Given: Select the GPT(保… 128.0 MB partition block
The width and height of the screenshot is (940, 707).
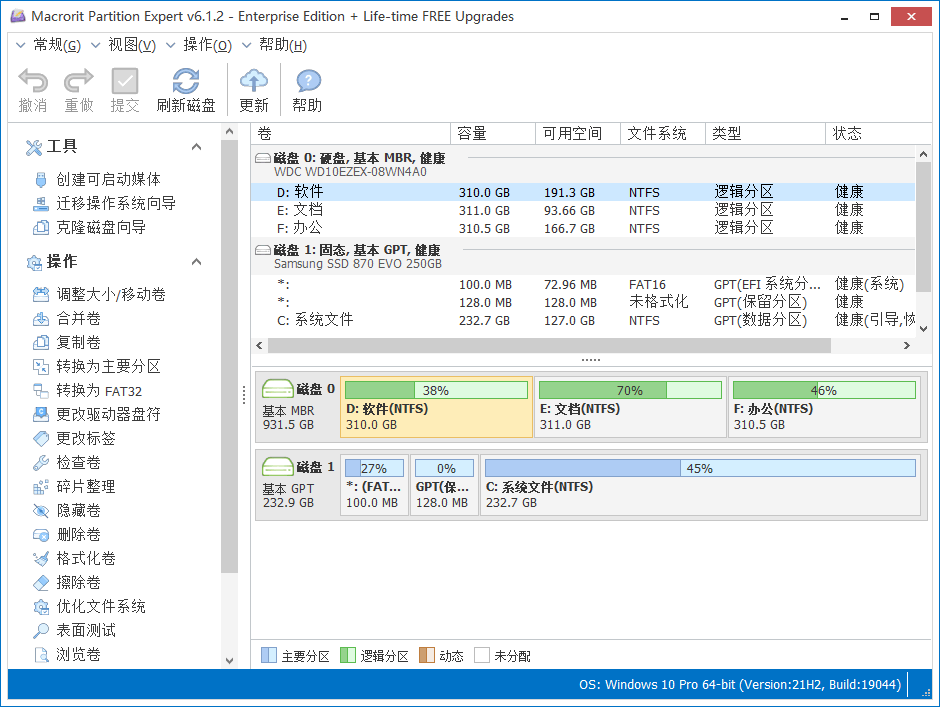Looking at the screenshot, I should [444, 485].
